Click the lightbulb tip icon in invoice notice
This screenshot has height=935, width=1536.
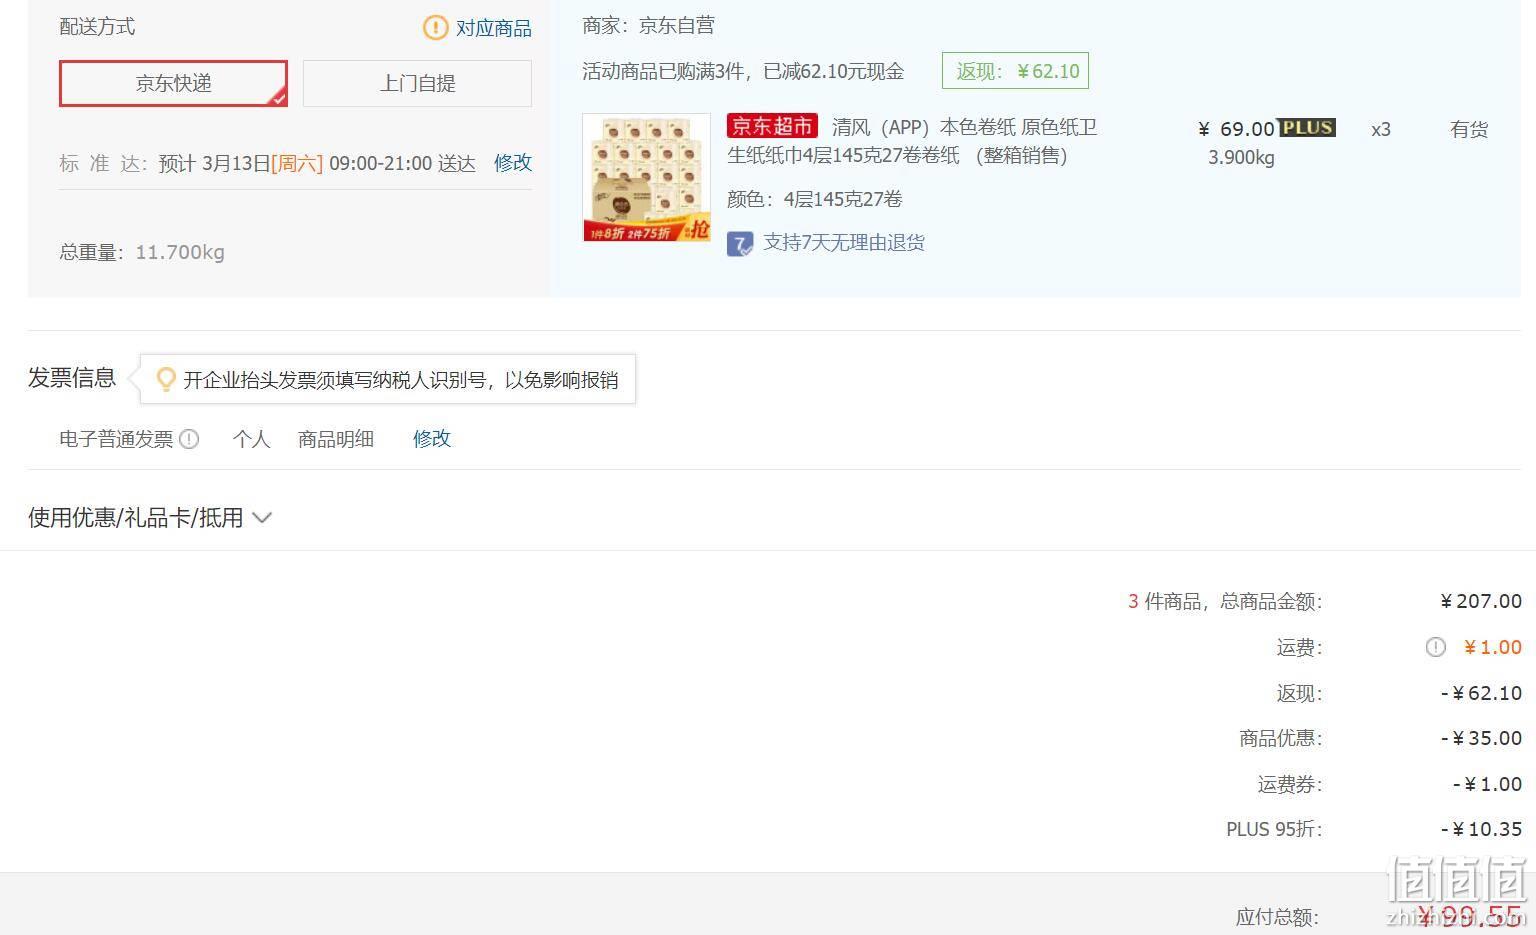coord(167,379)
